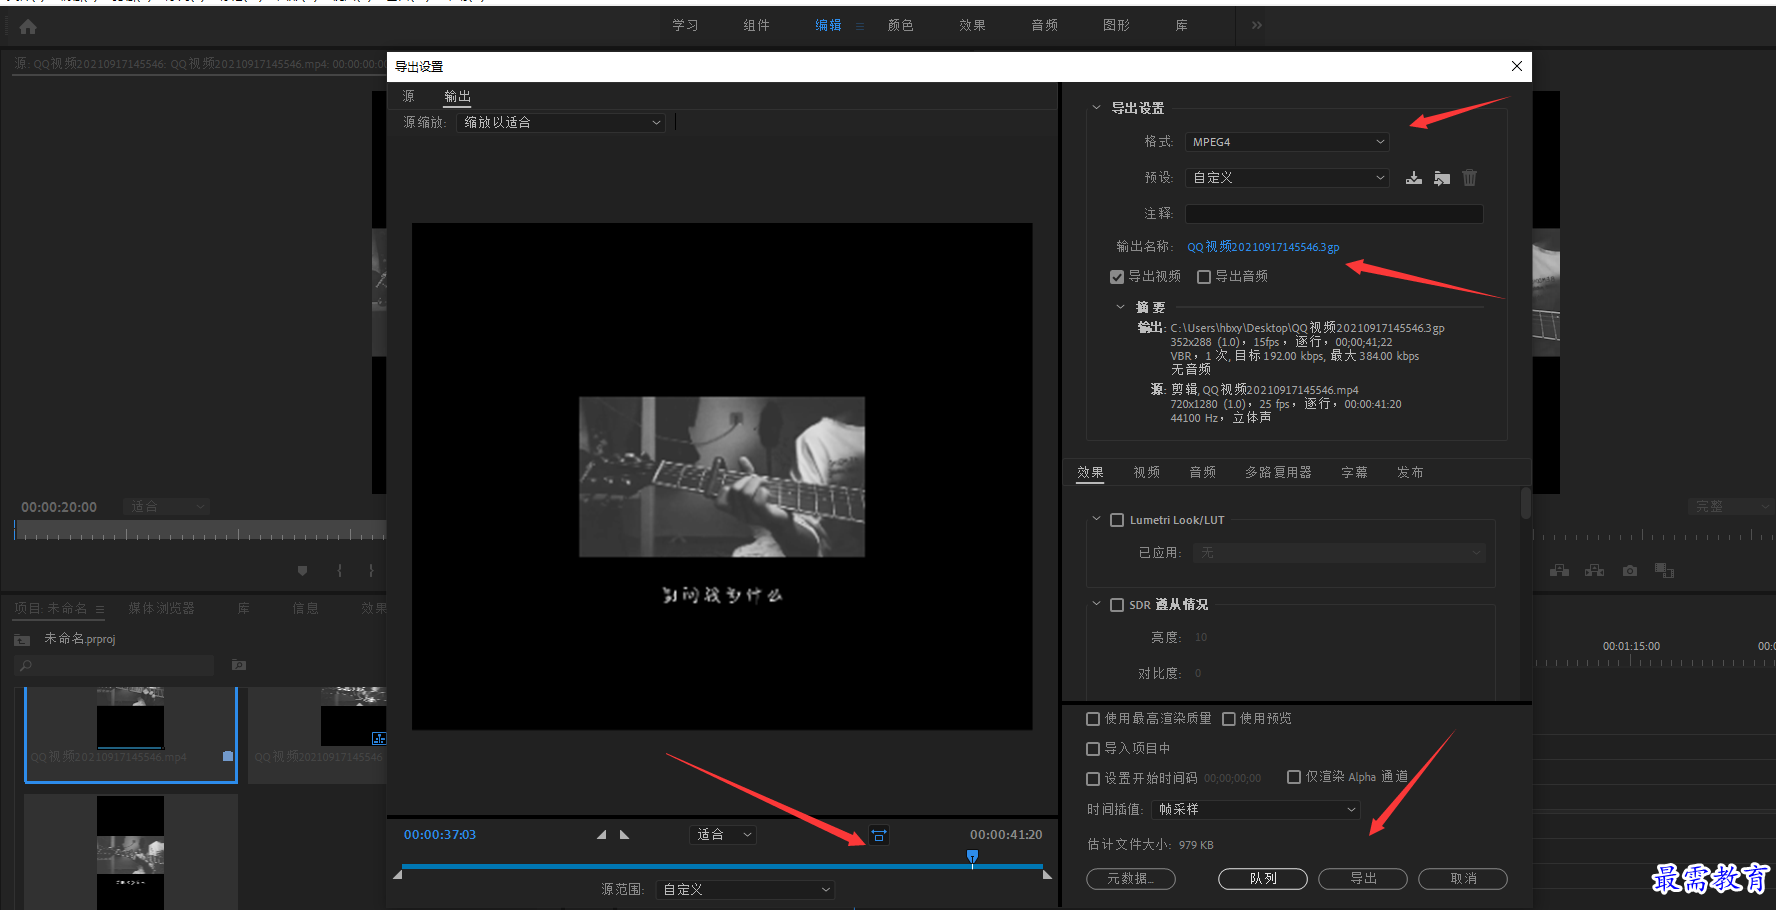Image resolution: width=1776 pixels, height=910 pixels.
Task: Click the set out point triangle icon
Action: click(x=625, y=834)
